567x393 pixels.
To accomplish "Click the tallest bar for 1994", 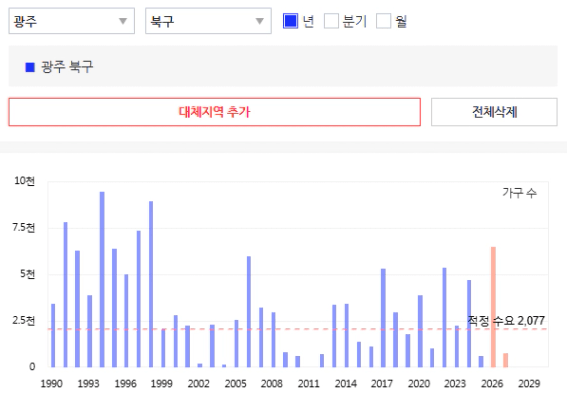I will coord(102,279).
